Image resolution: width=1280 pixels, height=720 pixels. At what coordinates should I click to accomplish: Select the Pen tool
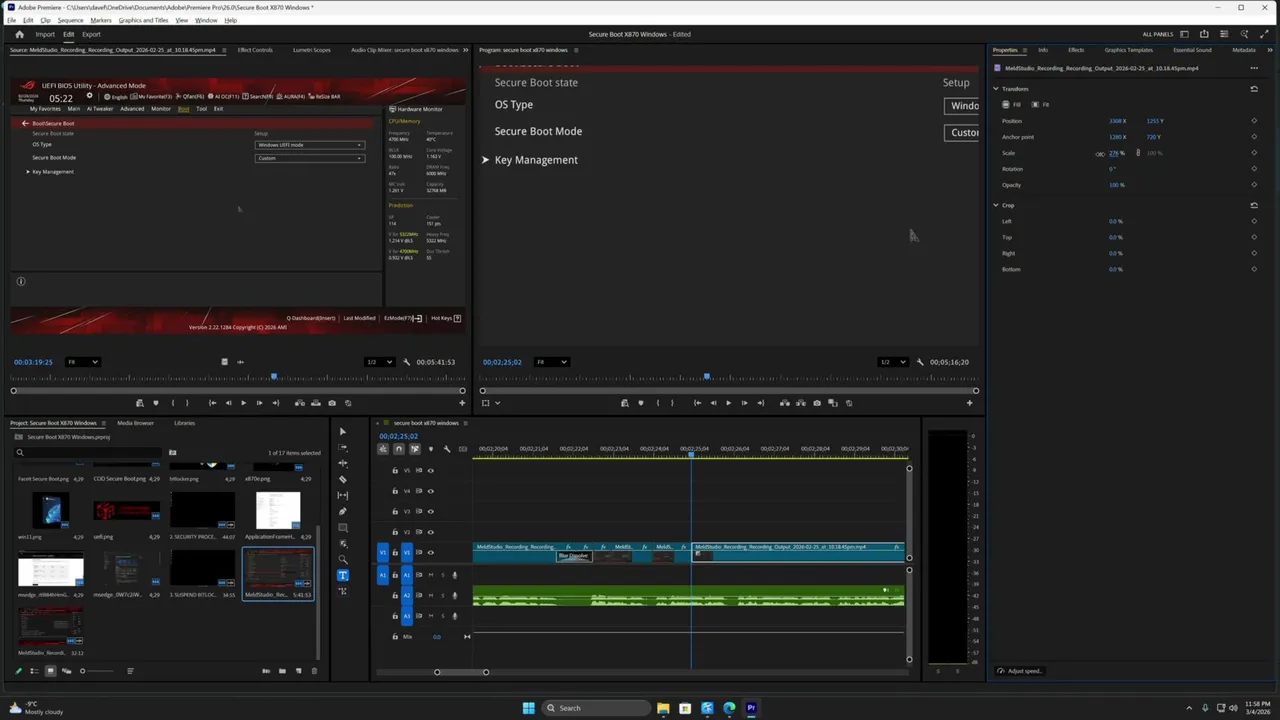coord(342,511)
